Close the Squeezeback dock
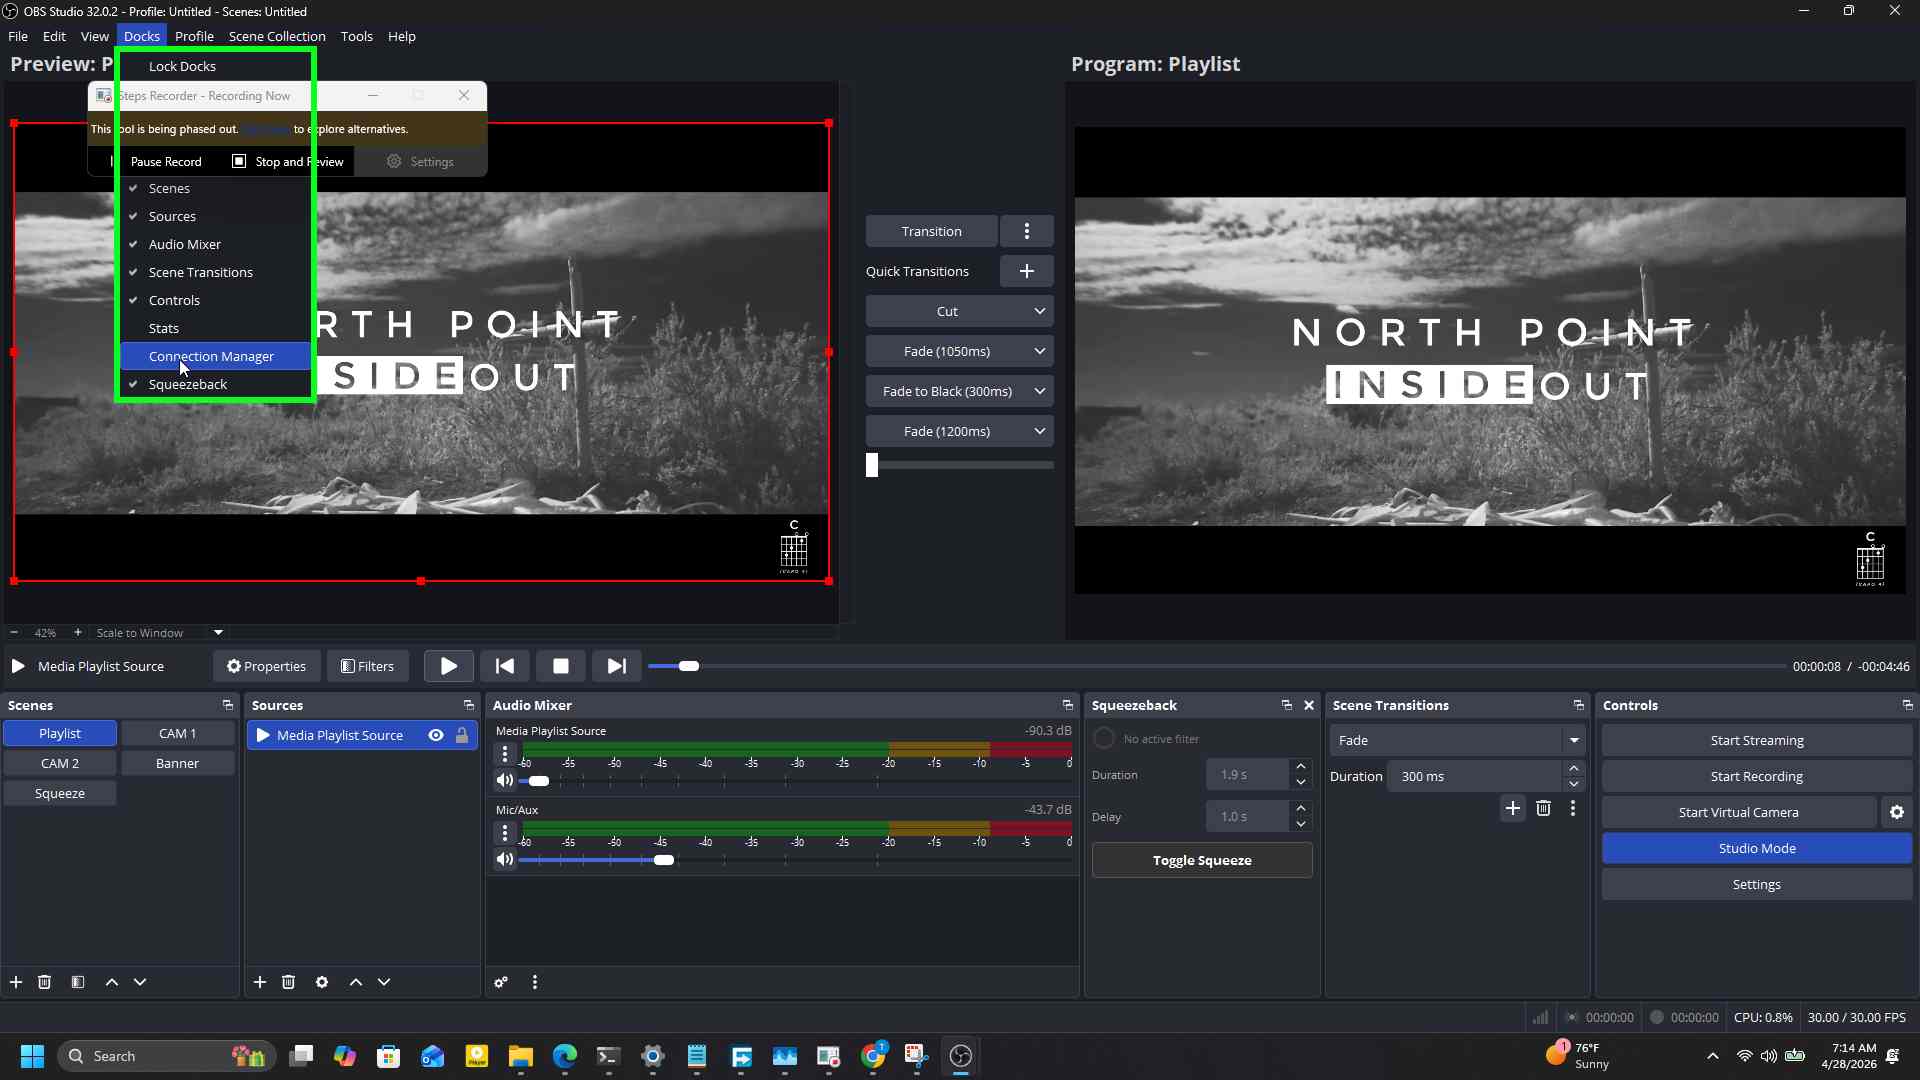The image size is (1920, 1080). click(1309, 705)
